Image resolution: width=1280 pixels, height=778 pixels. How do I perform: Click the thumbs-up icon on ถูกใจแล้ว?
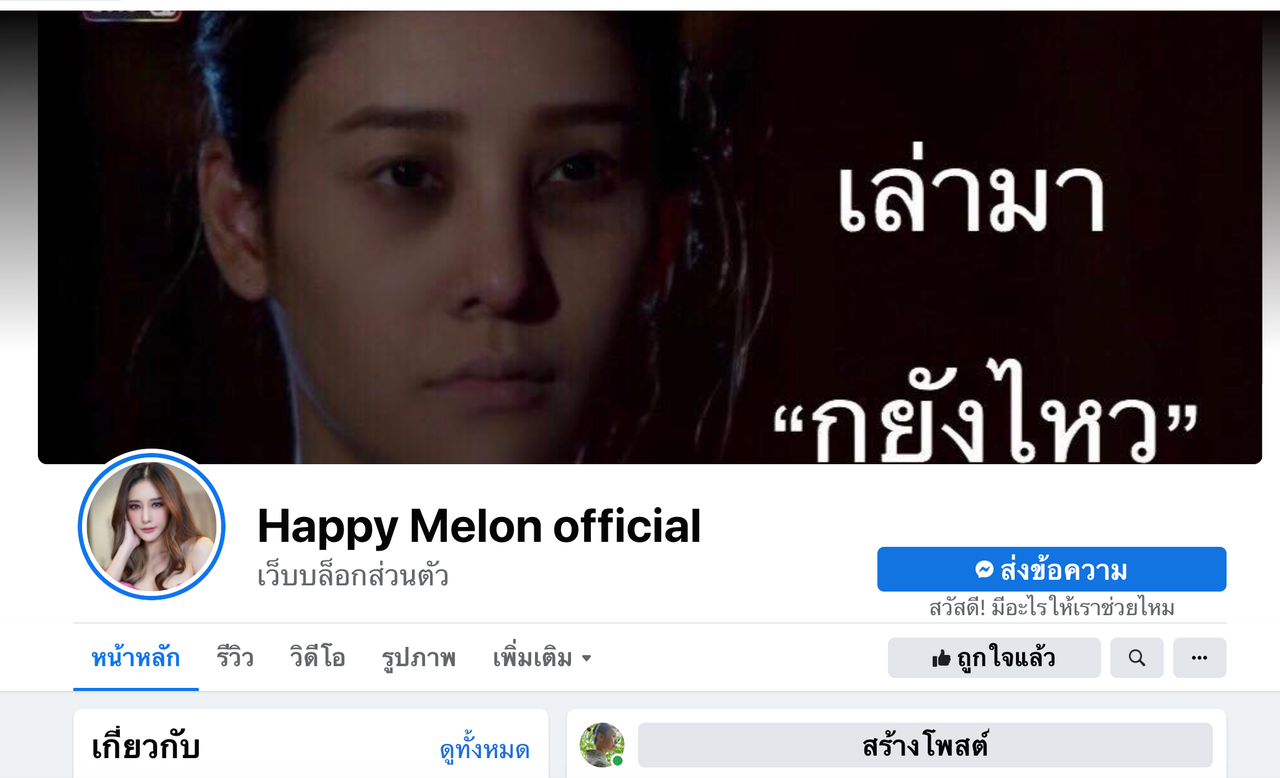point(940,658)
